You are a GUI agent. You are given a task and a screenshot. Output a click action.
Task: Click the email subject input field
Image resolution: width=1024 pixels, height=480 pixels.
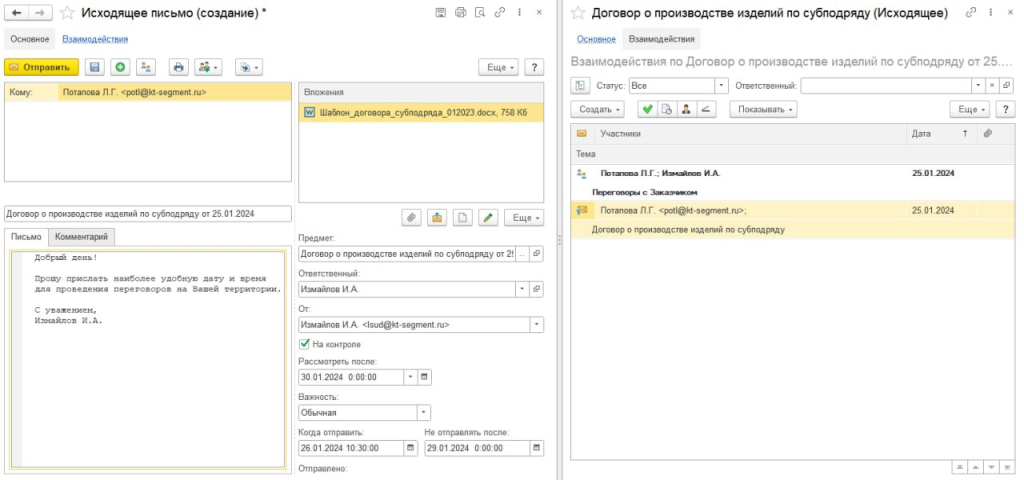point(147,213)
